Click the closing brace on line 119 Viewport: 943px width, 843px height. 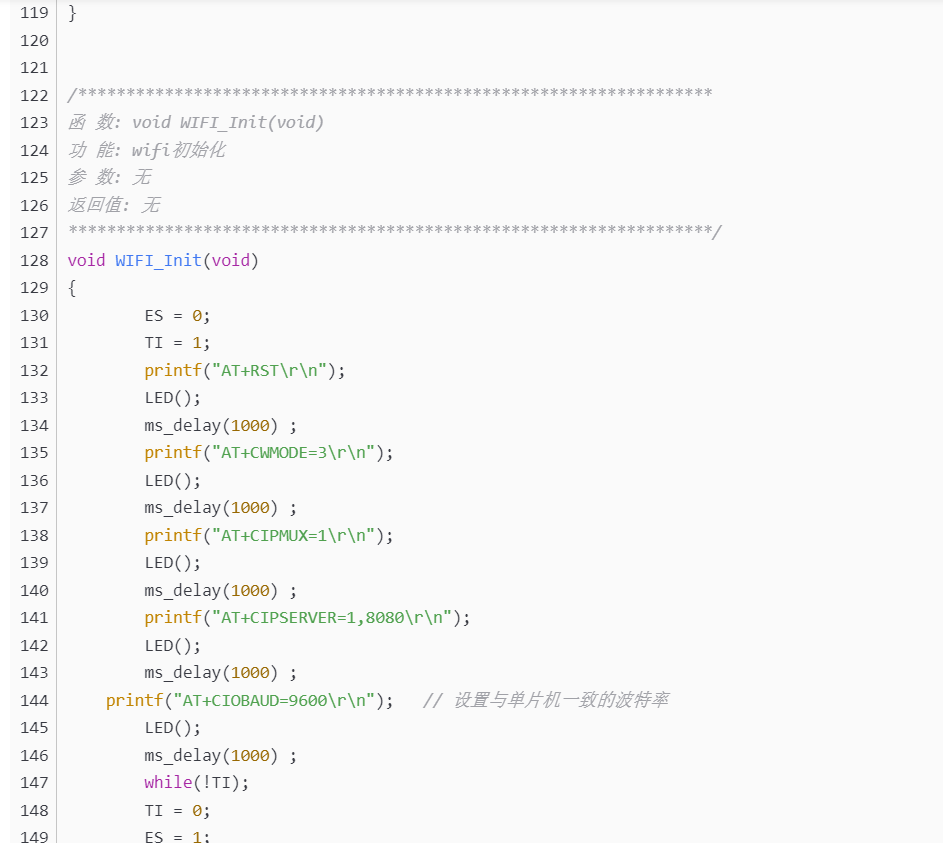pos(72,13)
